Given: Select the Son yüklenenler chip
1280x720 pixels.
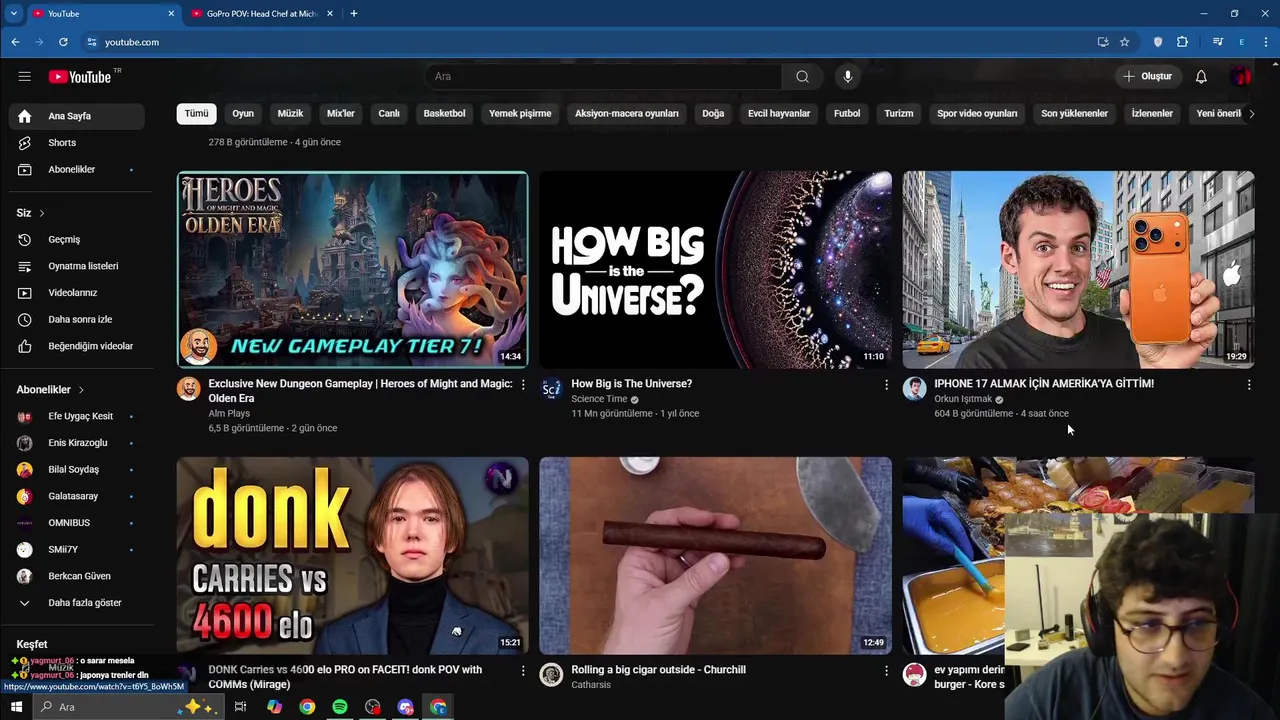Looking at the screenshot, I should tap(1074, 114).
